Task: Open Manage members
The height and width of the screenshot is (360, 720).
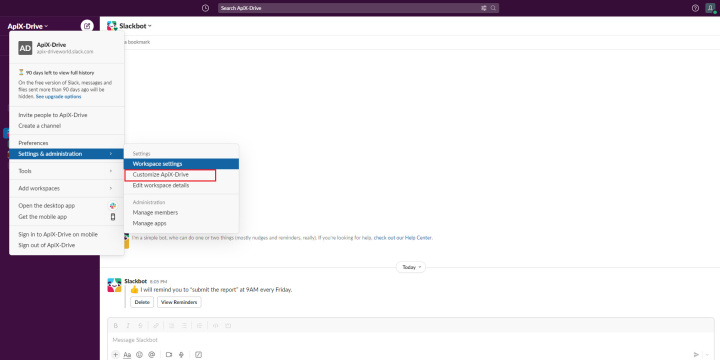Action: pos(181,213)
